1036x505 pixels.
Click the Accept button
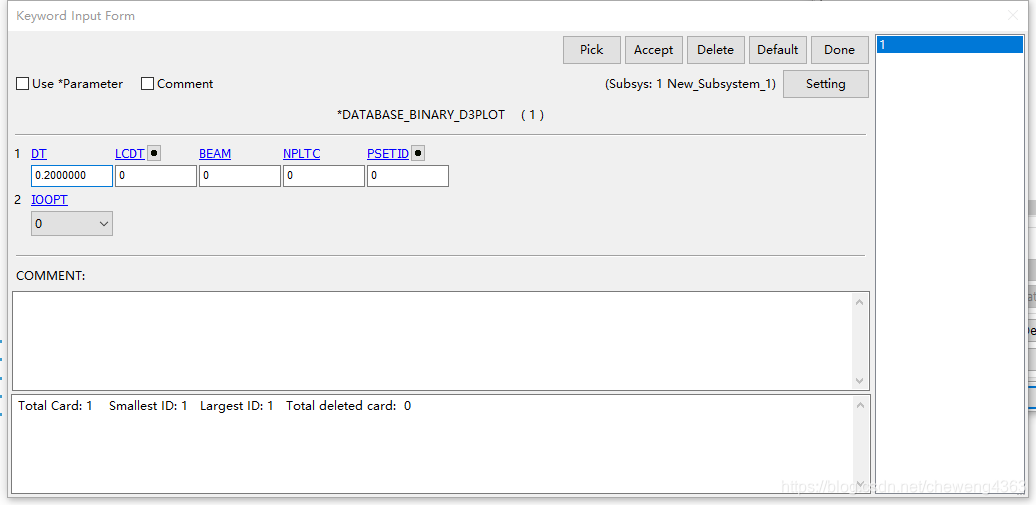[653, 50]
